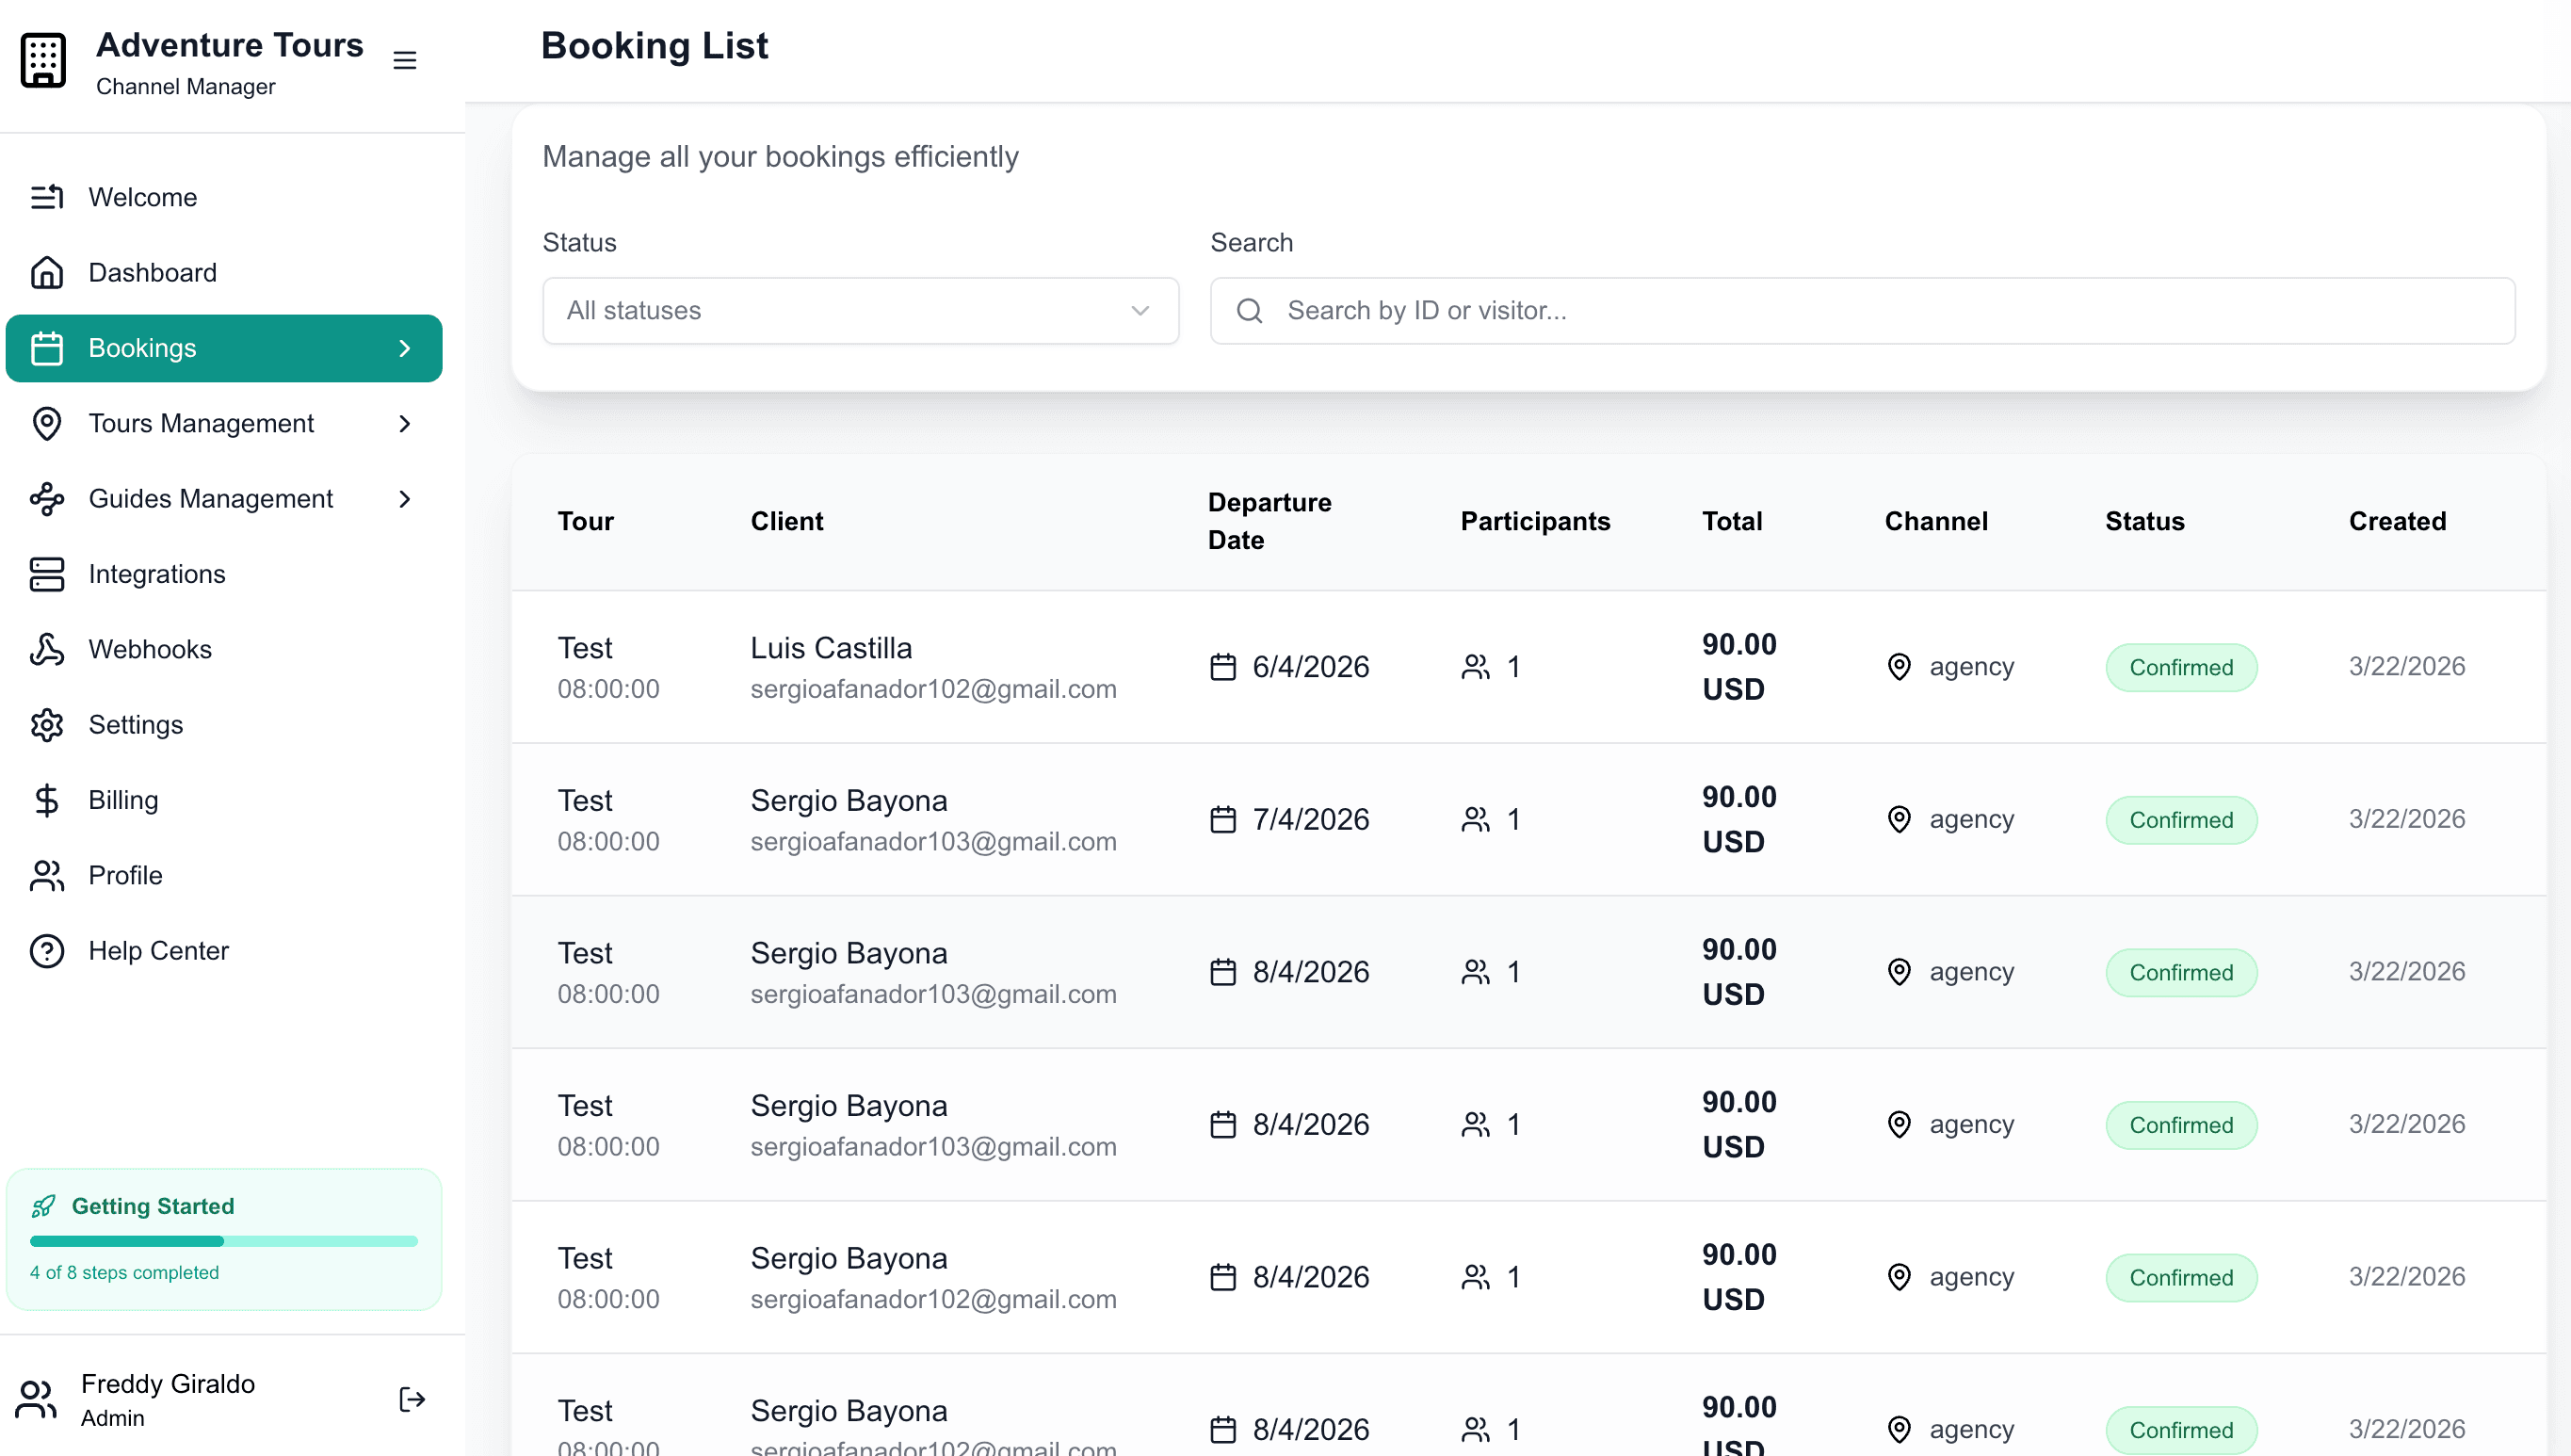
Task: Open the All statuses dropdown
Action: [x=860, y=311]
